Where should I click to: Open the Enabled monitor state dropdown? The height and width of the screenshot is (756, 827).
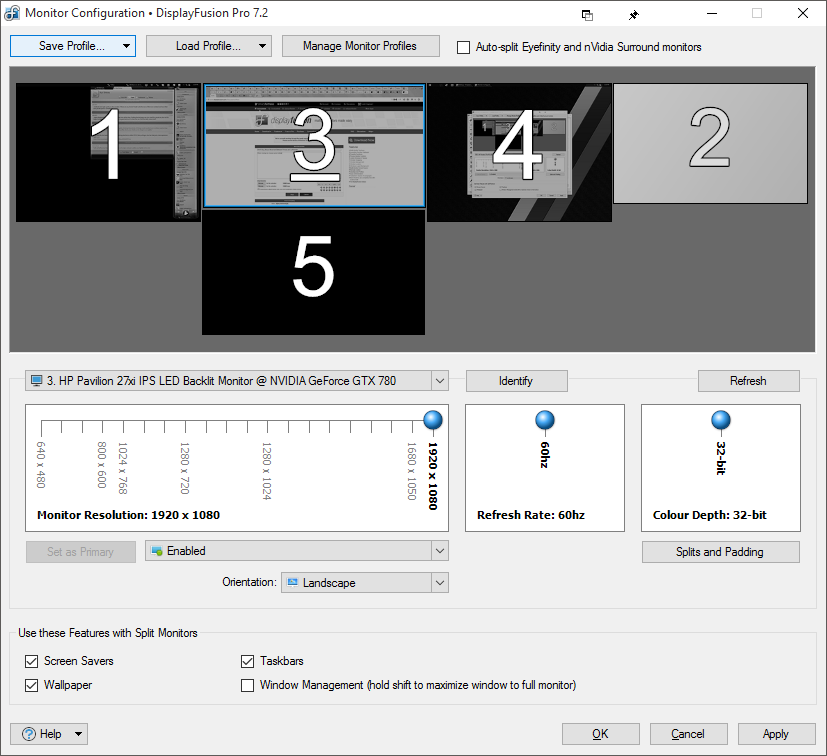click(x=296, y=551)
